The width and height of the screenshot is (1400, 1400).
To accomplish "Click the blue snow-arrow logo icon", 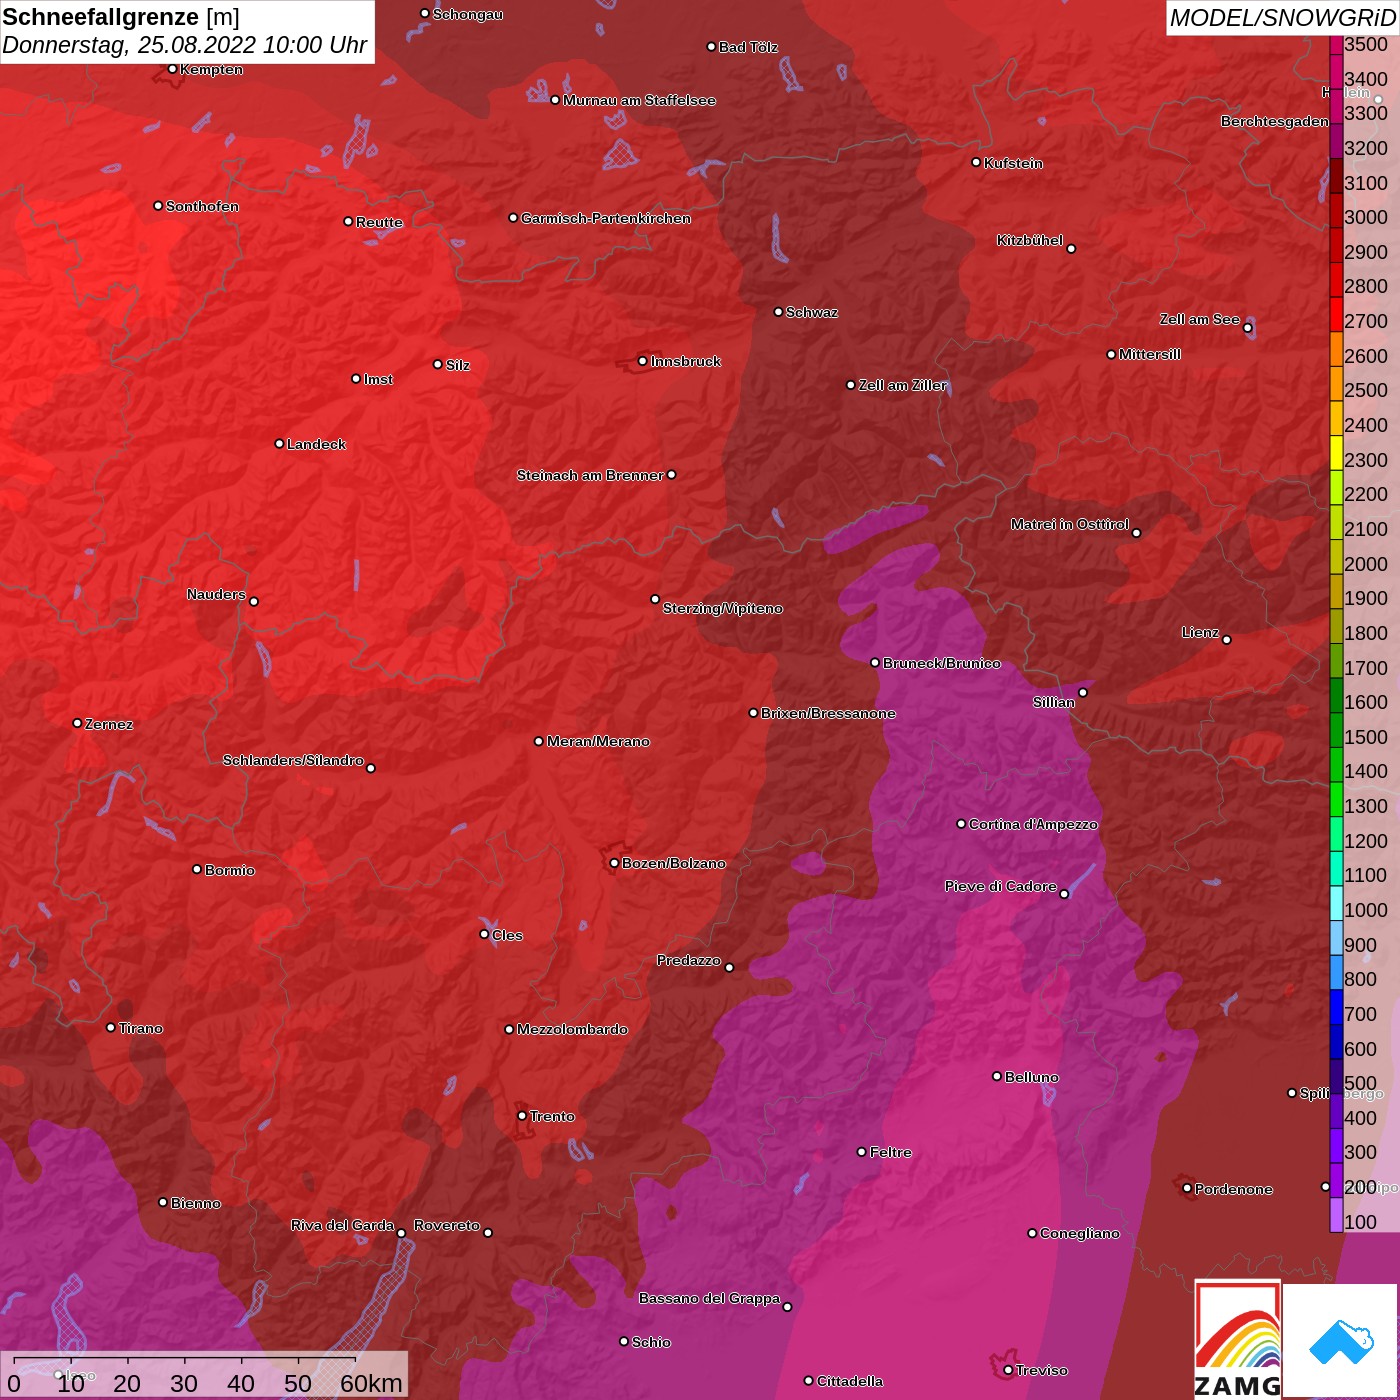I will pyautogui.click(x=1341, y=1341).
